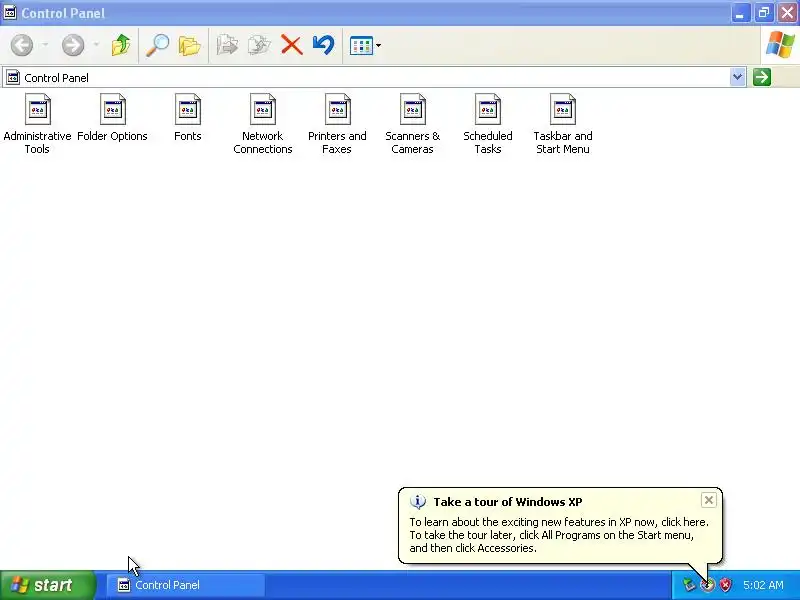The height and width of the screenshot is (600, 800).
Task: Open the Start menu
Action: click(x=47, y=585)
